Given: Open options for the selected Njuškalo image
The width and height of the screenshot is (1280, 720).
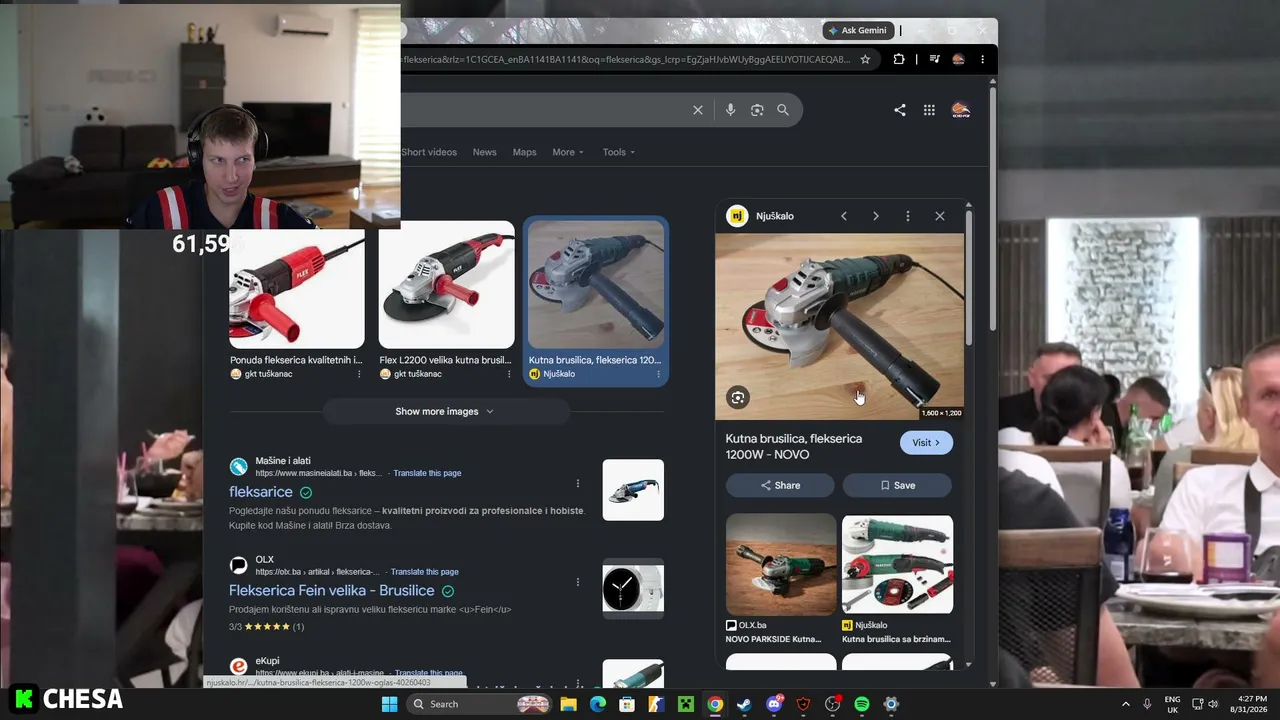Looking at the screenshot, I should pyautogui.click(x=658, y=374).
